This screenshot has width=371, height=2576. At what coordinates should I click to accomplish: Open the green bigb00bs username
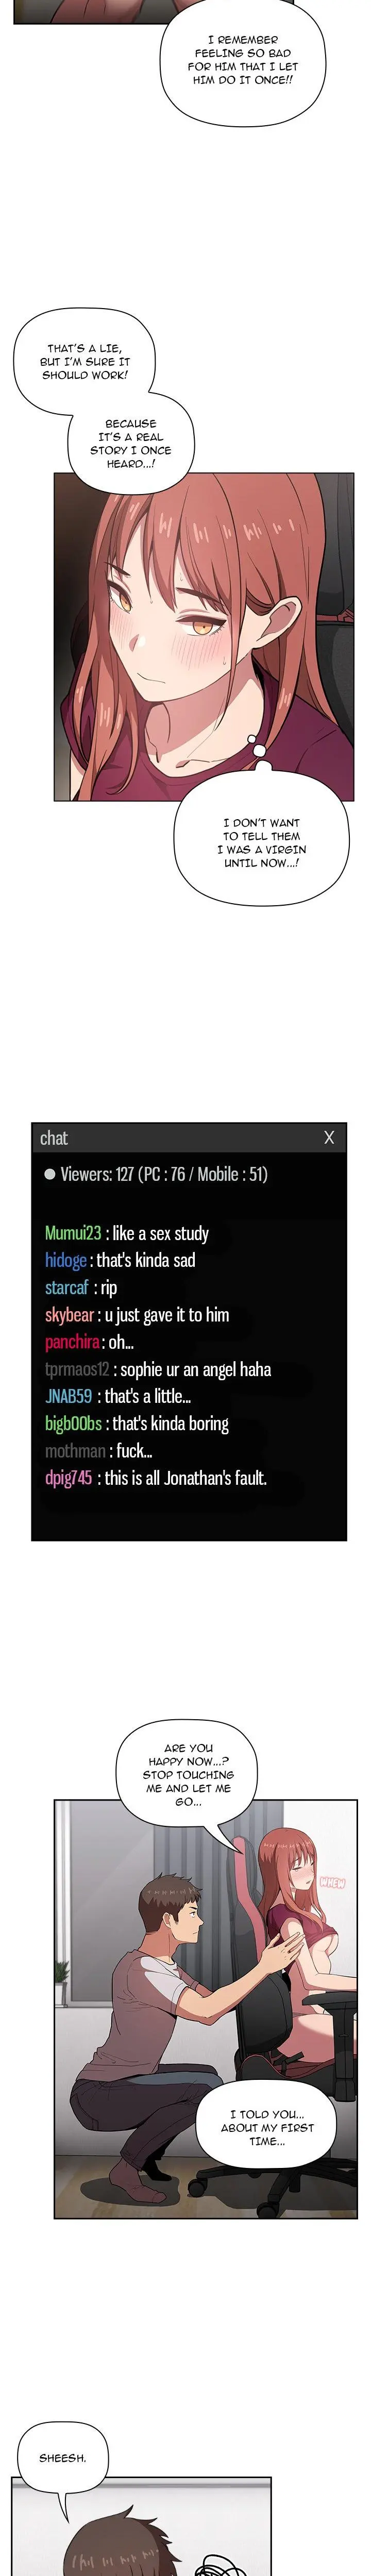(73, 1423)
